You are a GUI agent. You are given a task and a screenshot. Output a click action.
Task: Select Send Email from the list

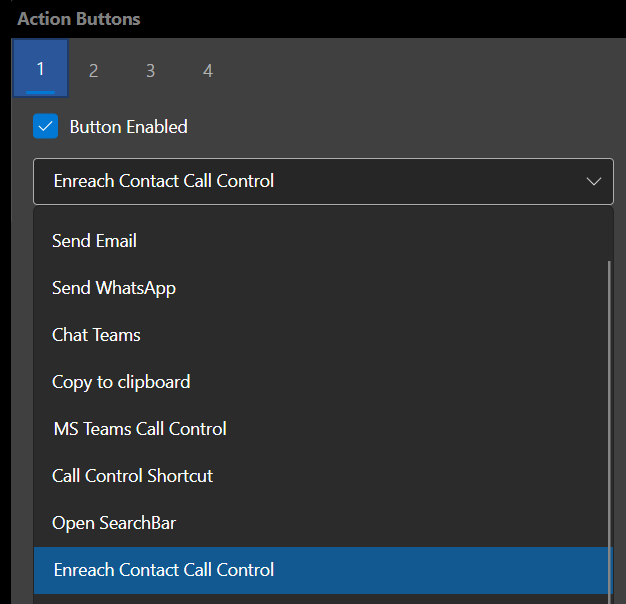click(x=94, y=241)
